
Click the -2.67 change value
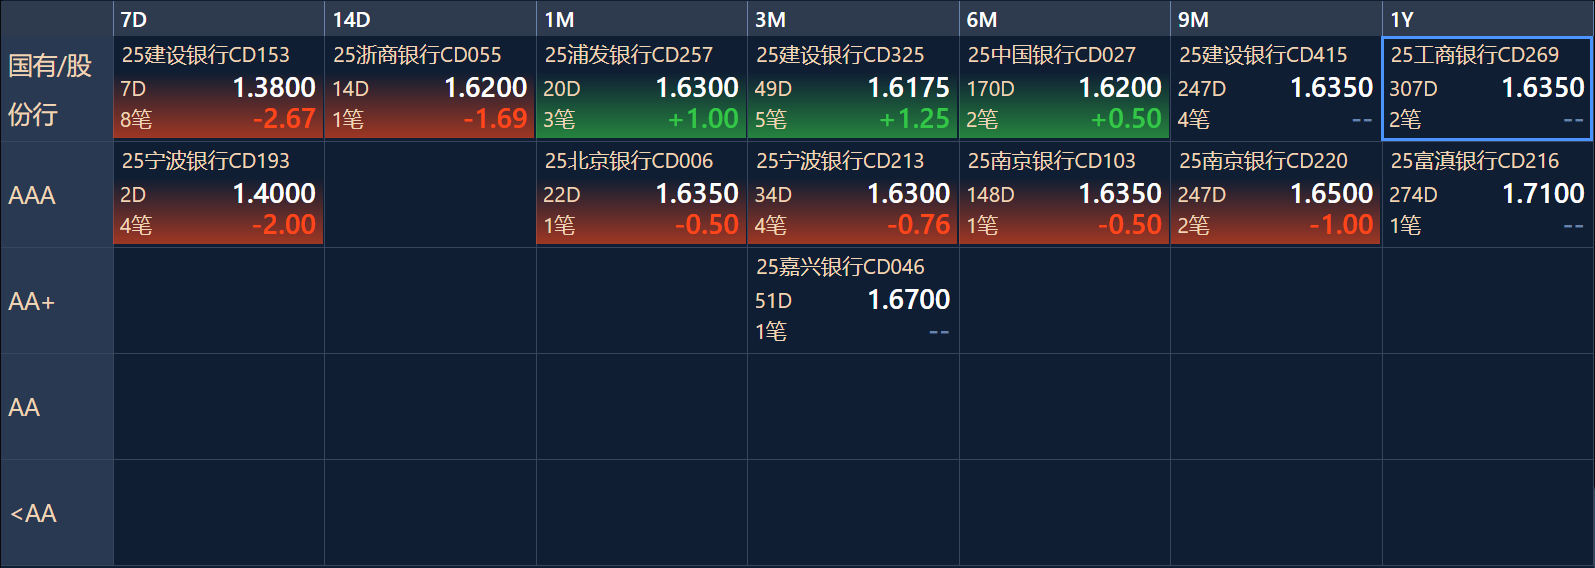pyautogui.click(x=284, y=119)
